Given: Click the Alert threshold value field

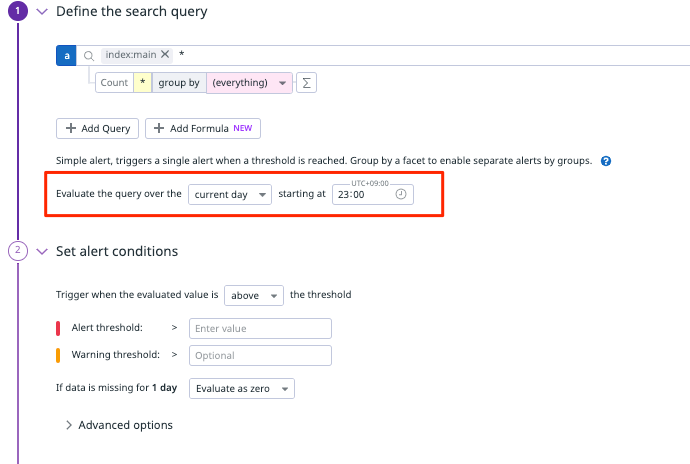Looking at the screenshot, I should (260, 328).
